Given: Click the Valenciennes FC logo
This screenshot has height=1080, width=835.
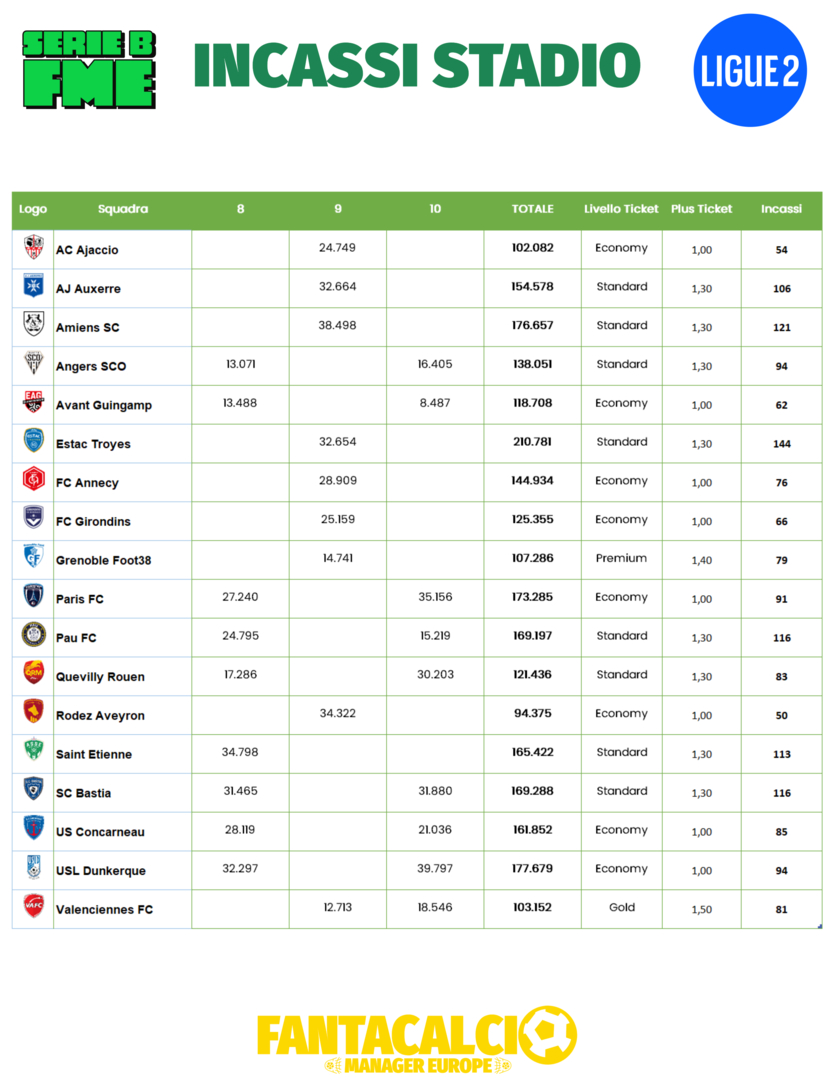Looking at the screenshot, I should pos(33,907).
